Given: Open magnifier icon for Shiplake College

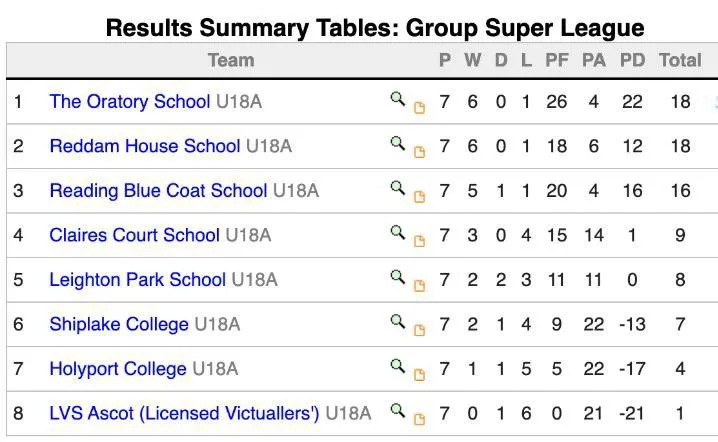Looking at the screenshot, I should tap(397, 321).
